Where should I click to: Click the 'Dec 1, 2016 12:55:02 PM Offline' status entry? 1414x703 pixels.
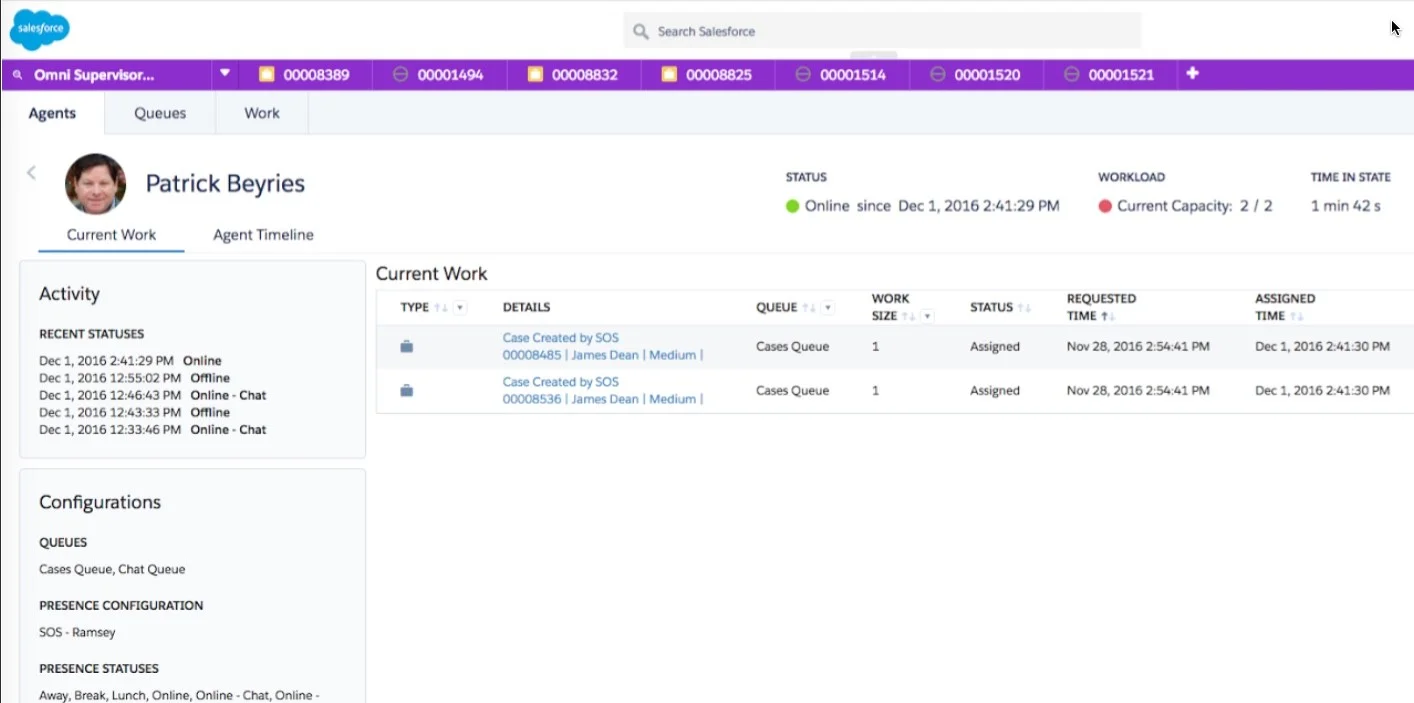click(134, 378)
